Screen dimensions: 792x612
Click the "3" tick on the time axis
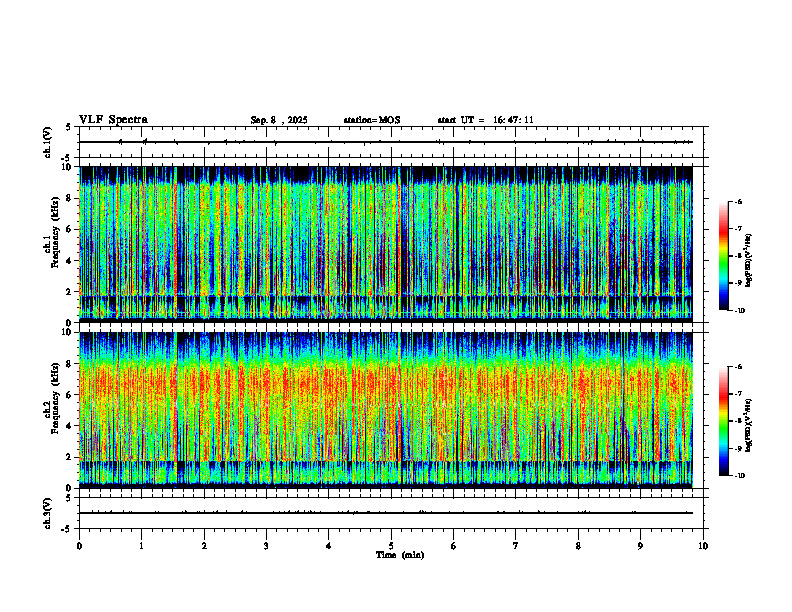coord(266,546)
